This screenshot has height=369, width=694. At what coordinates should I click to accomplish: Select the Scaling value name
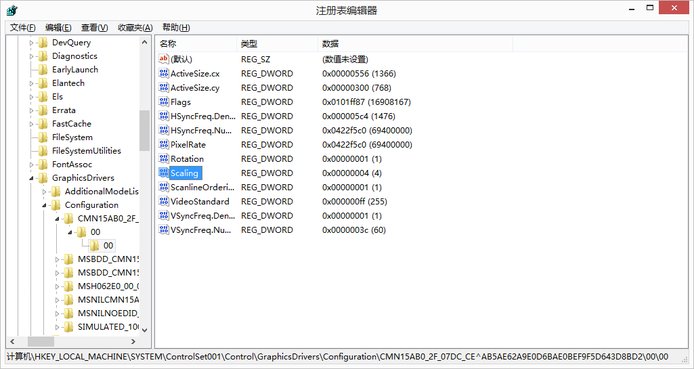coord(184,173)
